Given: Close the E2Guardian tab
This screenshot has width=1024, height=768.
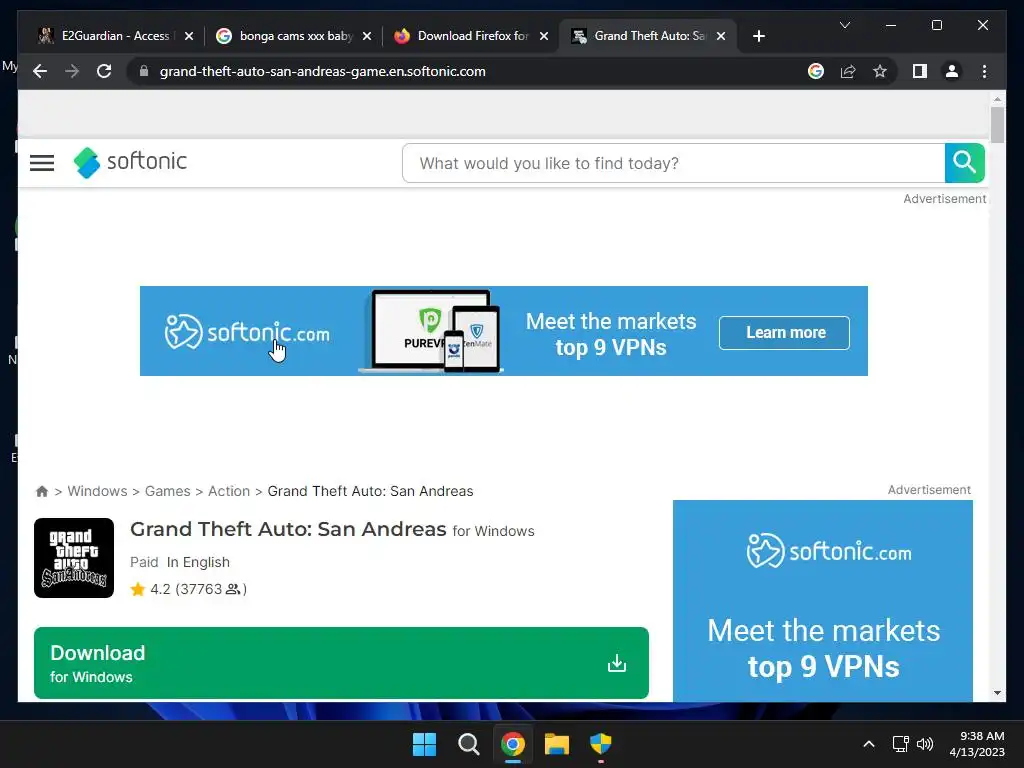Looking at the screenshot, I should [189, 36].
